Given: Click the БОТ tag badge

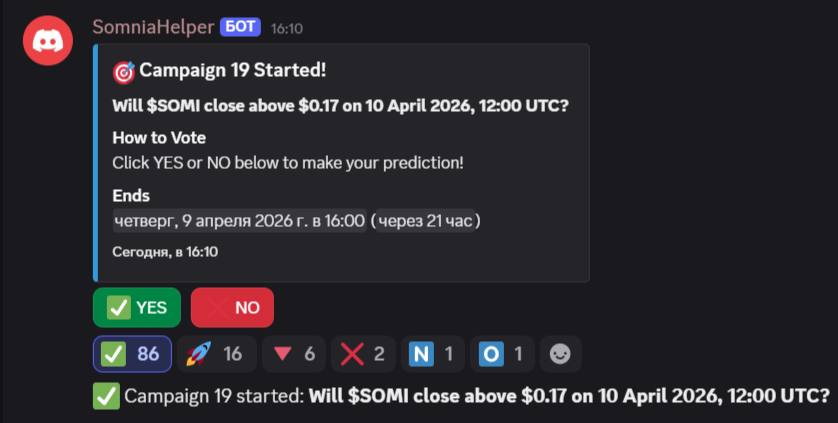Looking at the screenshot, I should click(241, 28).
